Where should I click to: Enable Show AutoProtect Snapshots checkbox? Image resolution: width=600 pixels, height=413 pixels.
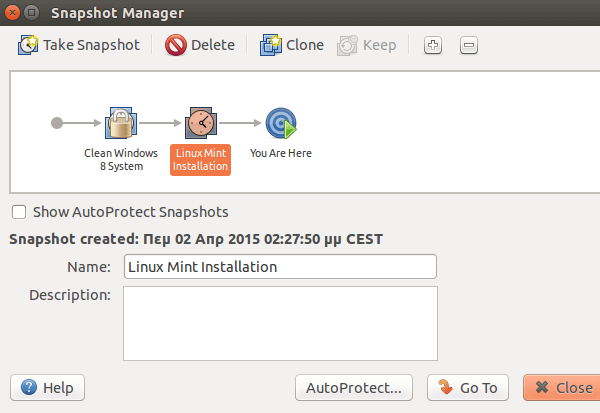[19, 212]
